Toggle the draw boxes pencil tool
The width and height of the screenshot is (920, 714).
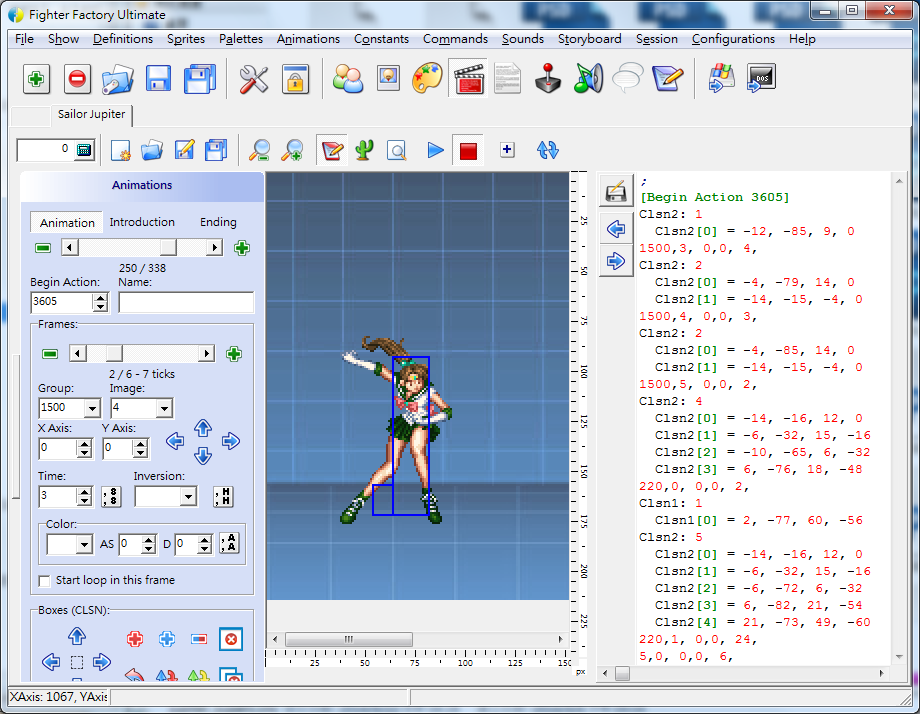pyautogui.click(x=332, y=150)
